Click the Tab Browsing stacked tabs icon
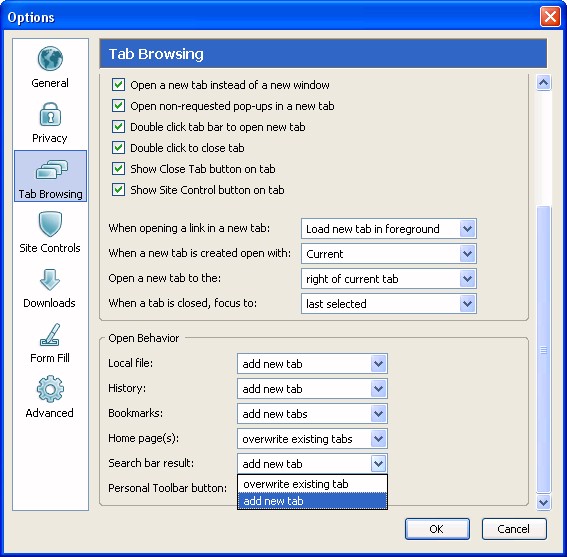 (x=51, y=169)
